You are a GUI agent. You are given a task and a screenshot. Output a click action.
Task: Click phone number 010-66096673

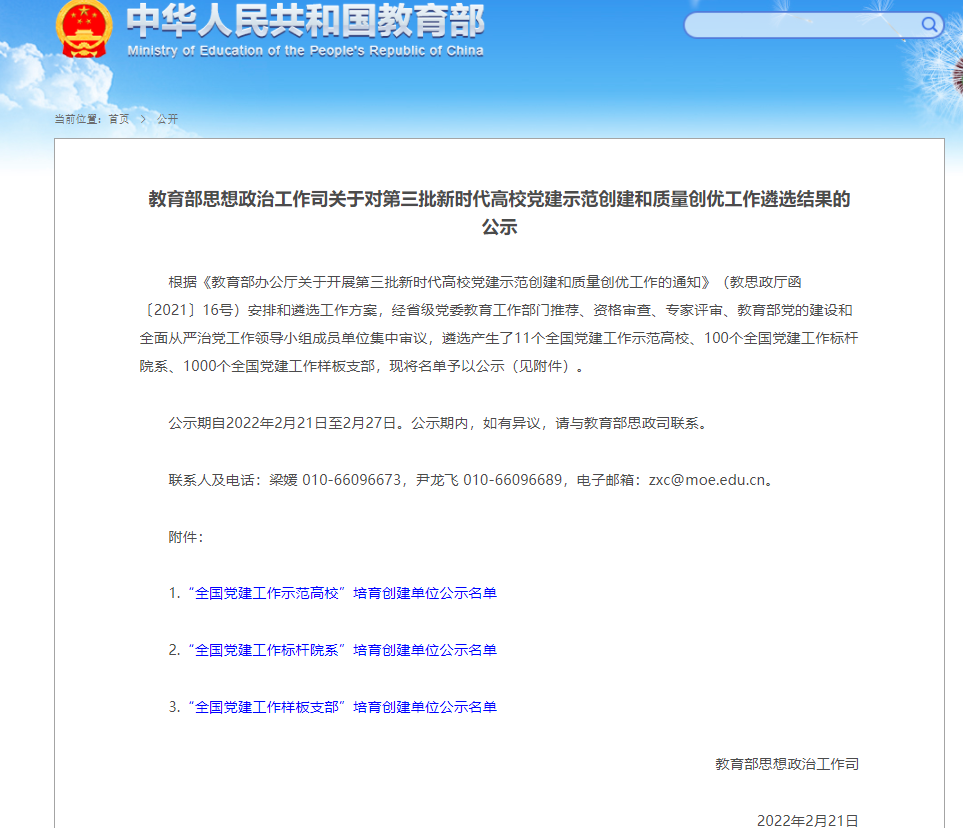click(351, 480)
